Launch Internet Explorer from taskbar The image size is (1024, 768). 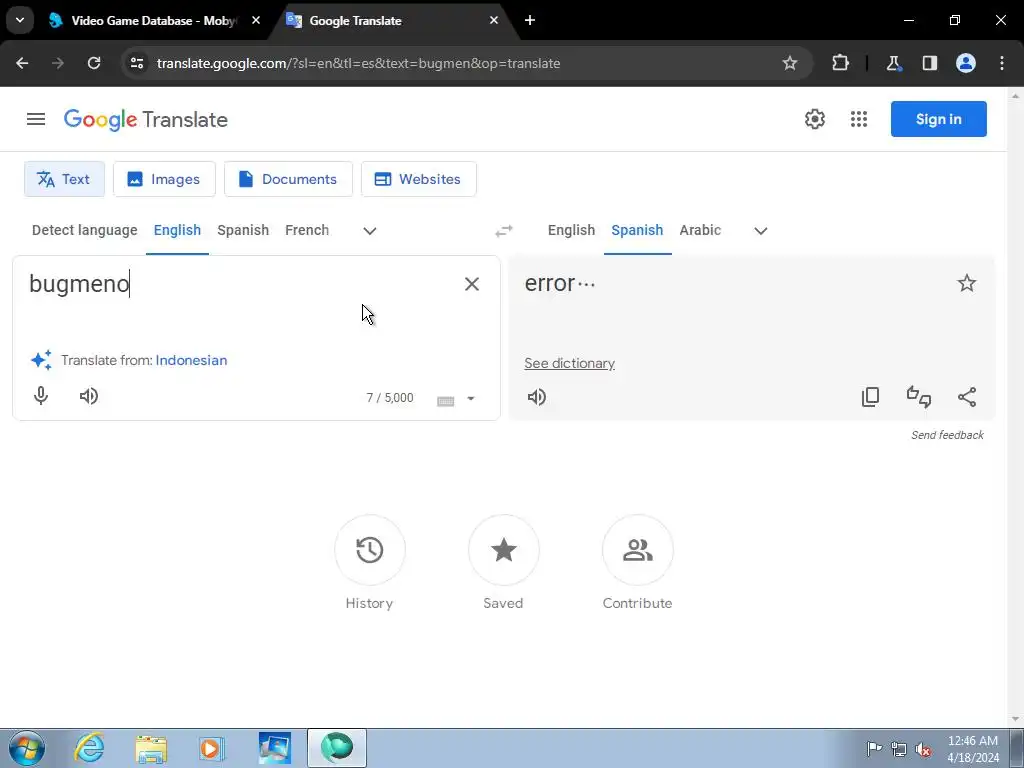89,748
